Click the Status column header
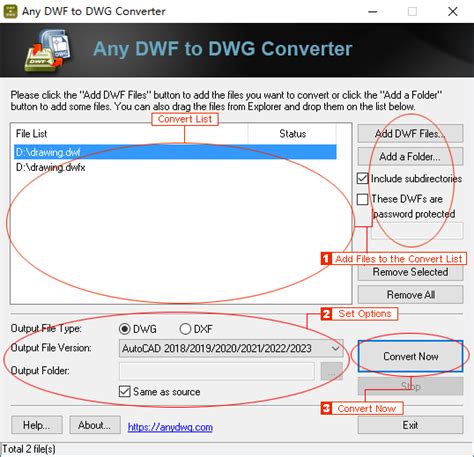Screen dimensions: 474x457 click(292, 134)
